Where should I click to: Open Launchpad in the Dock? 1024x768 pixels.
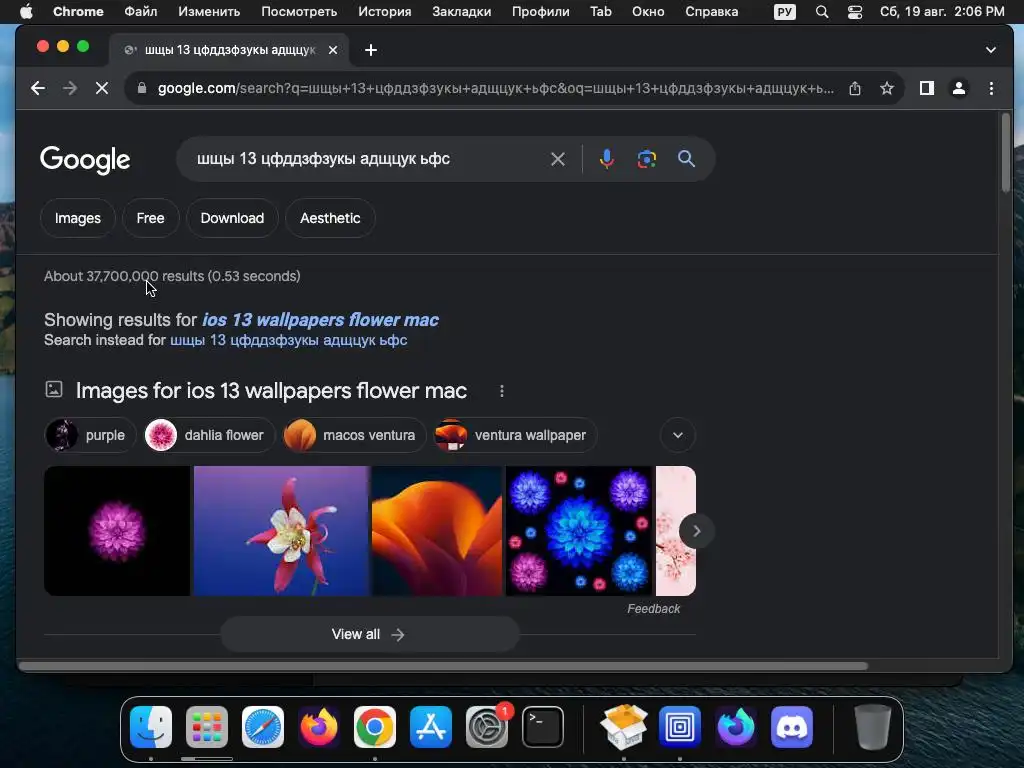coord(207,727)
